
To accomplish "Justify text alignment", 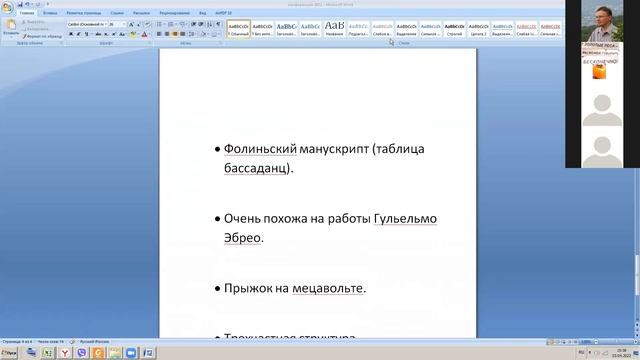I will tap(182, 34).
